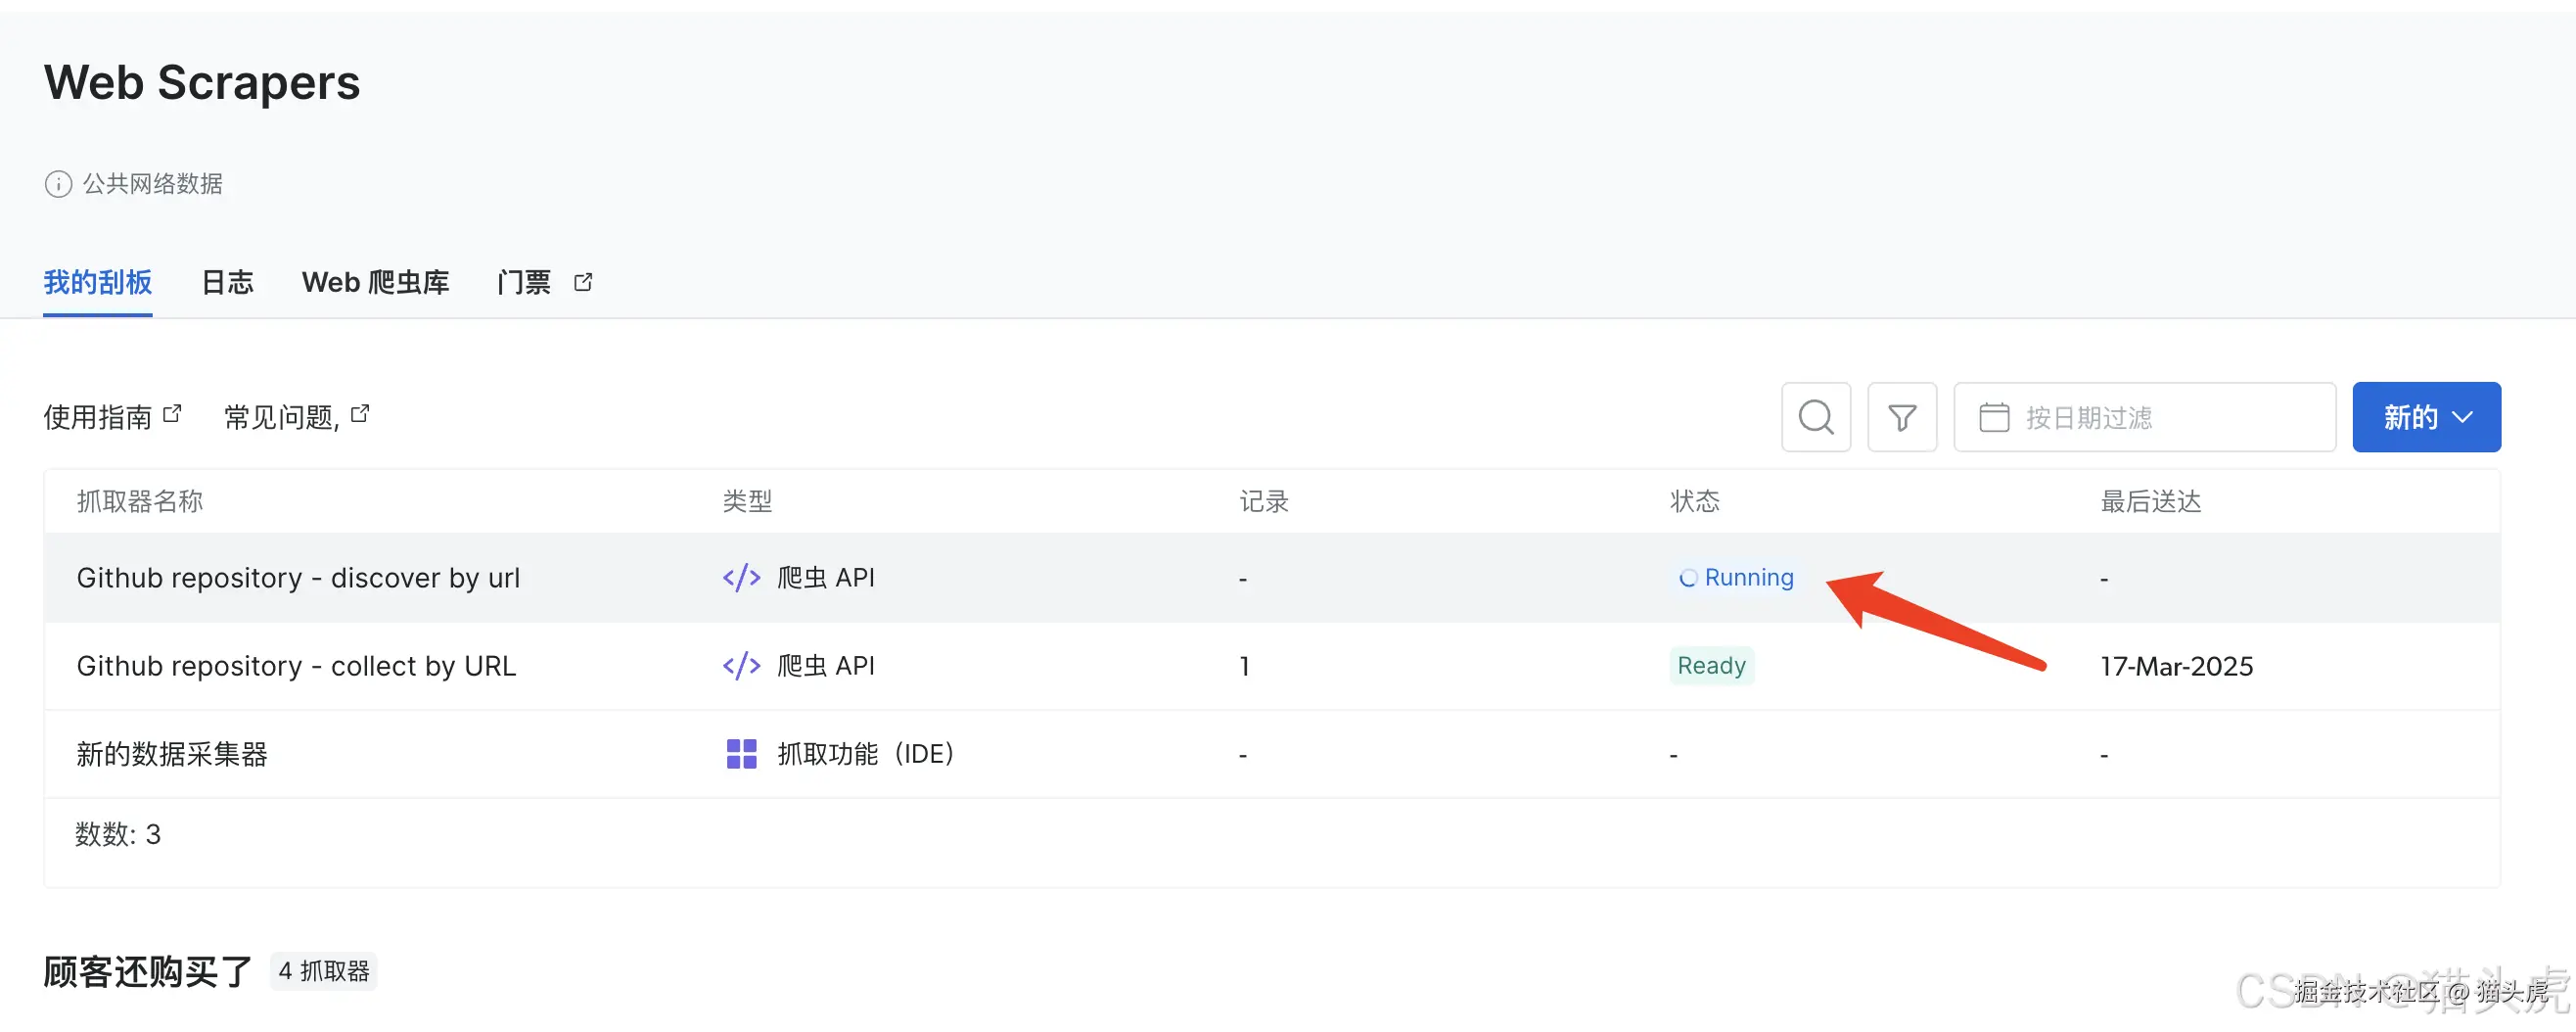2576x1032 pixels.
Task: Open the 新的 dropdown button
Action: 2426,417
